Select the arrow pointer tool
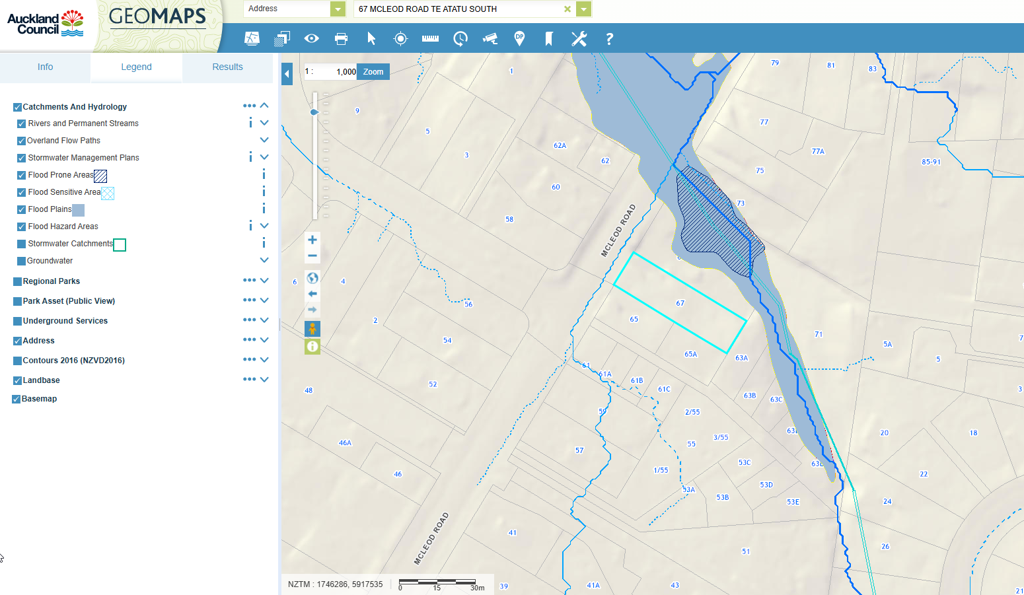This screenshot has height=595, width=1024. click(x=371, y=39)
